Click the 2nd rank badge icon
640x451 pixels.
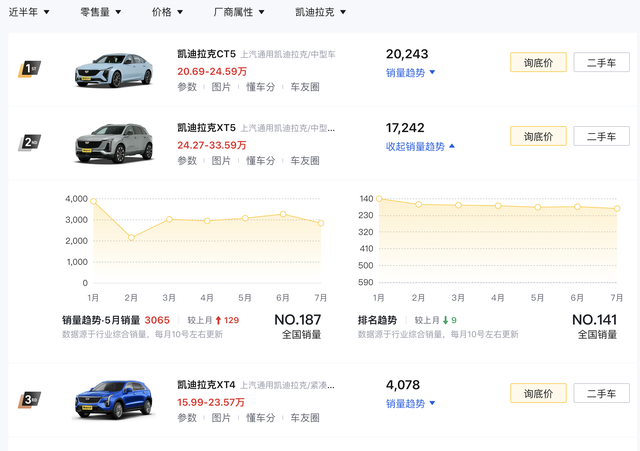coord(29,142)
